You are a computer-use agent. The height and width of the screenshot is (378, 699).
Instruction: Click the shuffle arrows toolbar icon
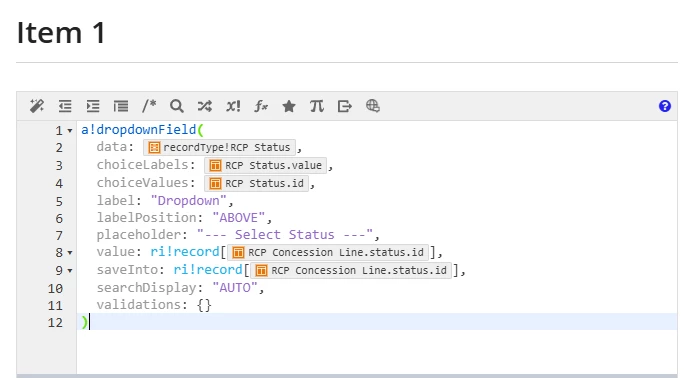tap(205, 106)
